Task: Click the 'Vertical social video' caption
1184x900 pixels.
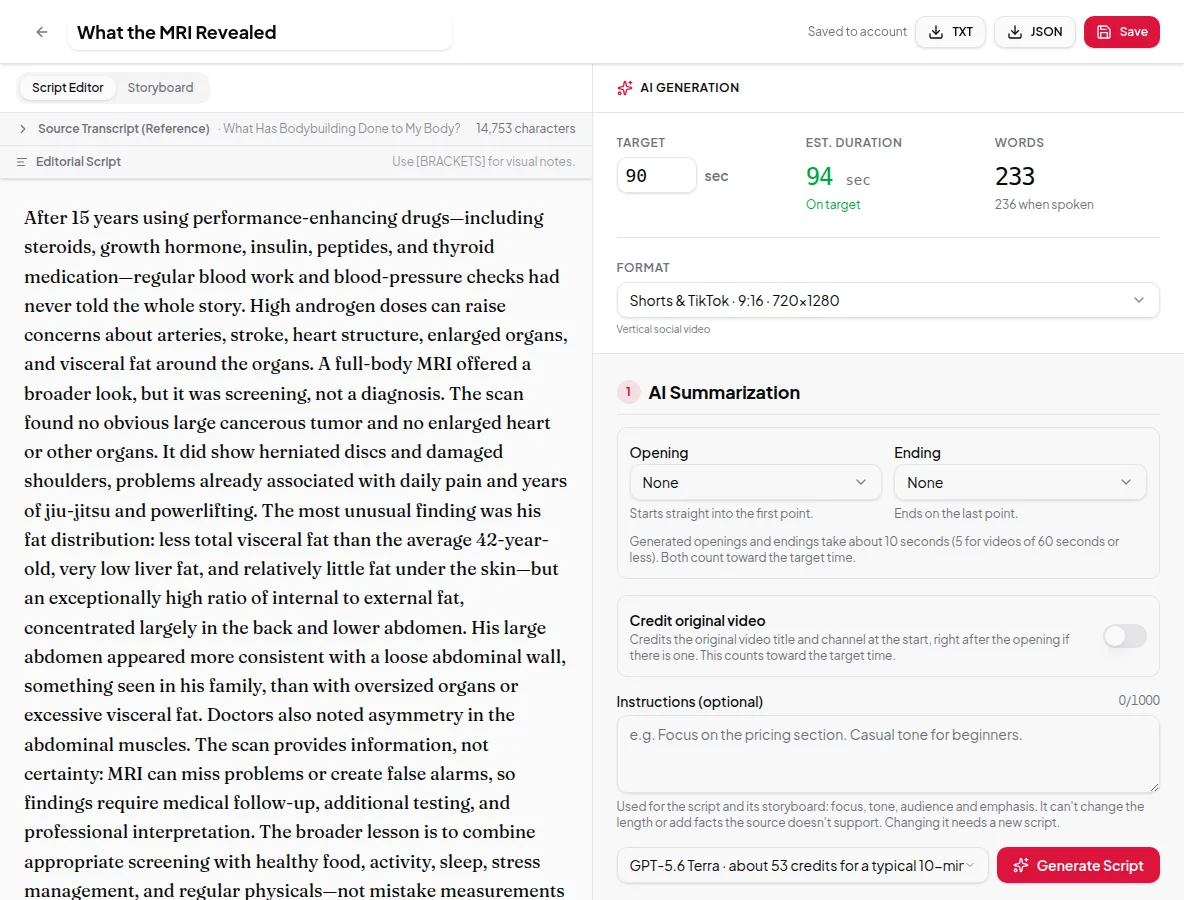Action: (x=663, y=329)
